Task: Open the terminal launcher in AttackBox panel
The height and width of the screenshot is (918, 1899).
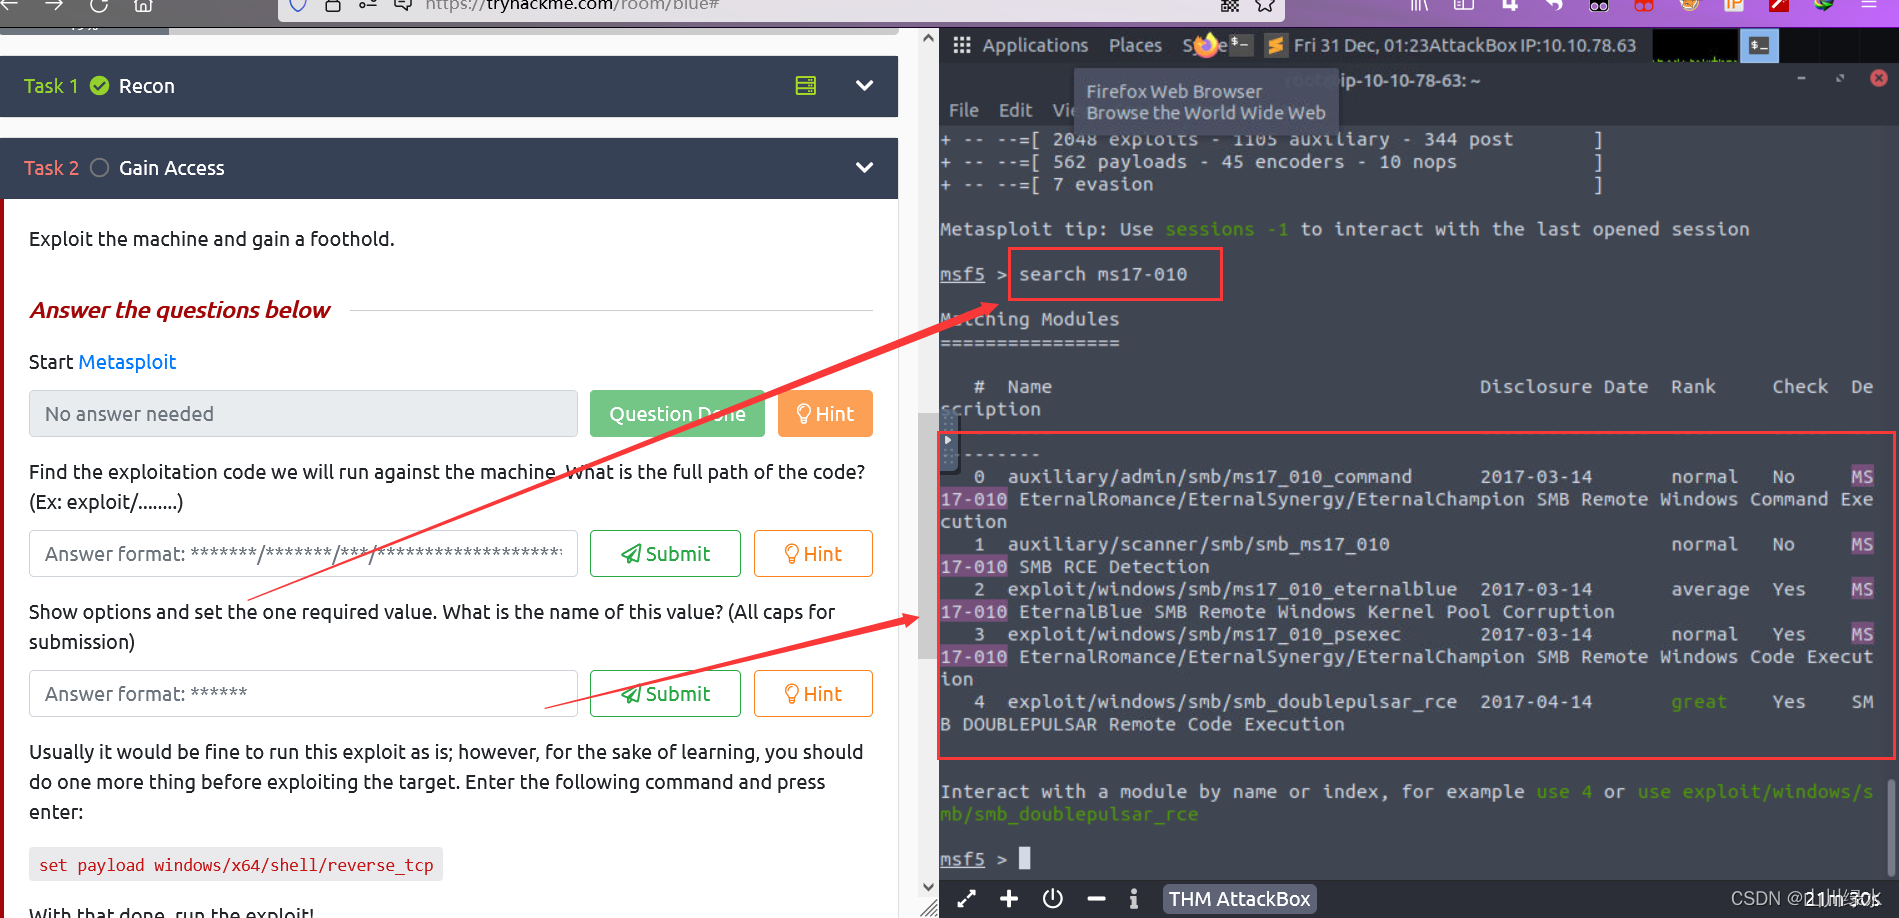Action: click(x=1240, y=44)
